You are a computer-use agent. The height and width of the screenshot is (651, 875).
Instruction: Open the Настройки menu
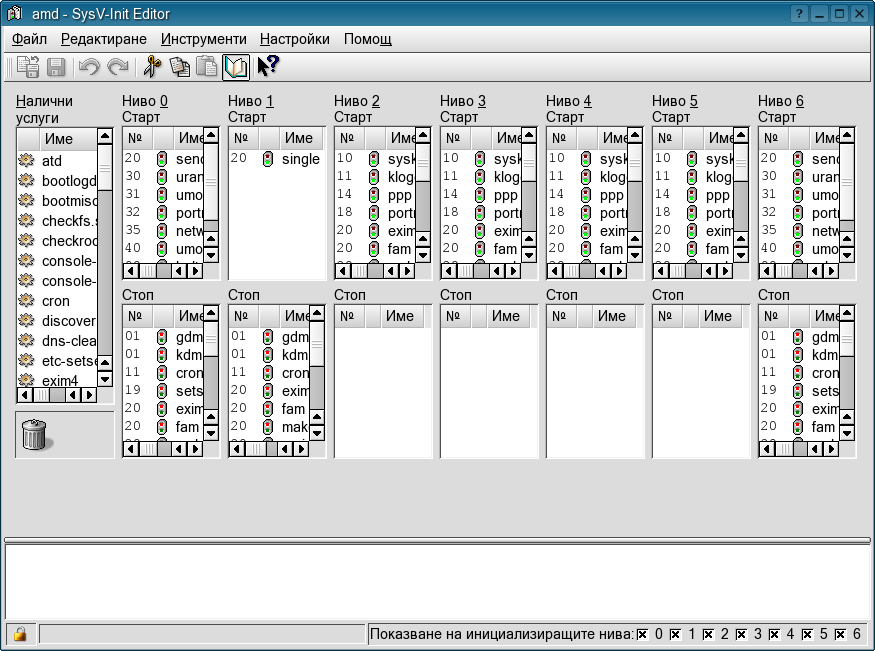294,39
